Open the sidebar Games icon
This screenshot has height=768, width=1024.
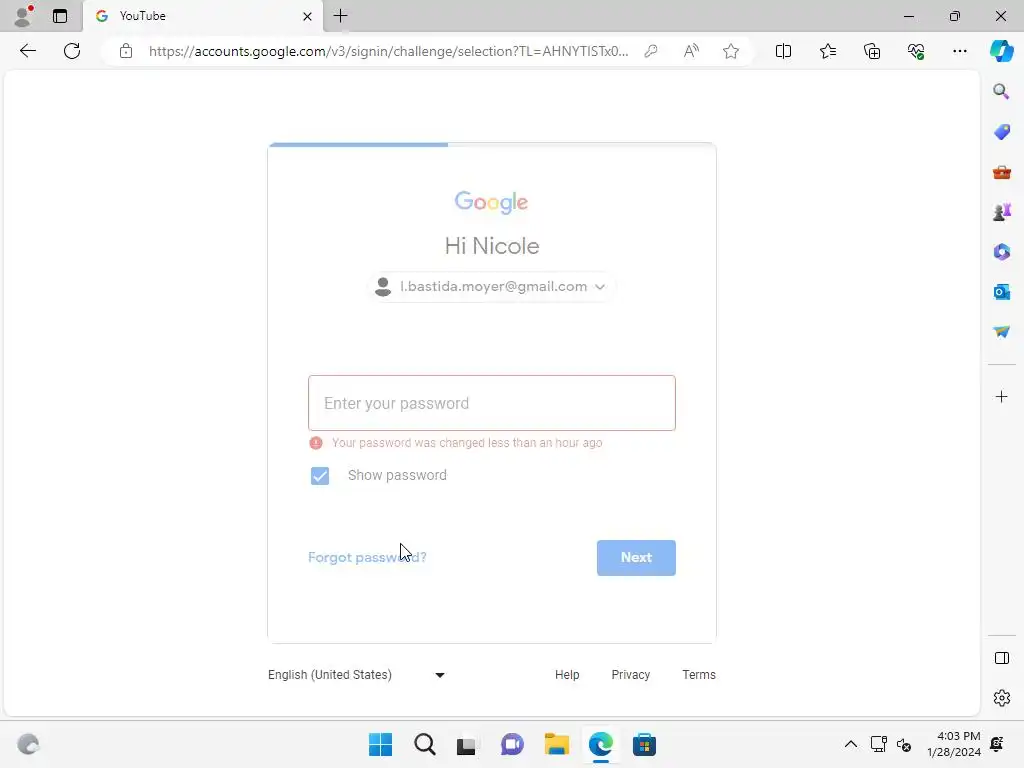[x=1001, y=212]
